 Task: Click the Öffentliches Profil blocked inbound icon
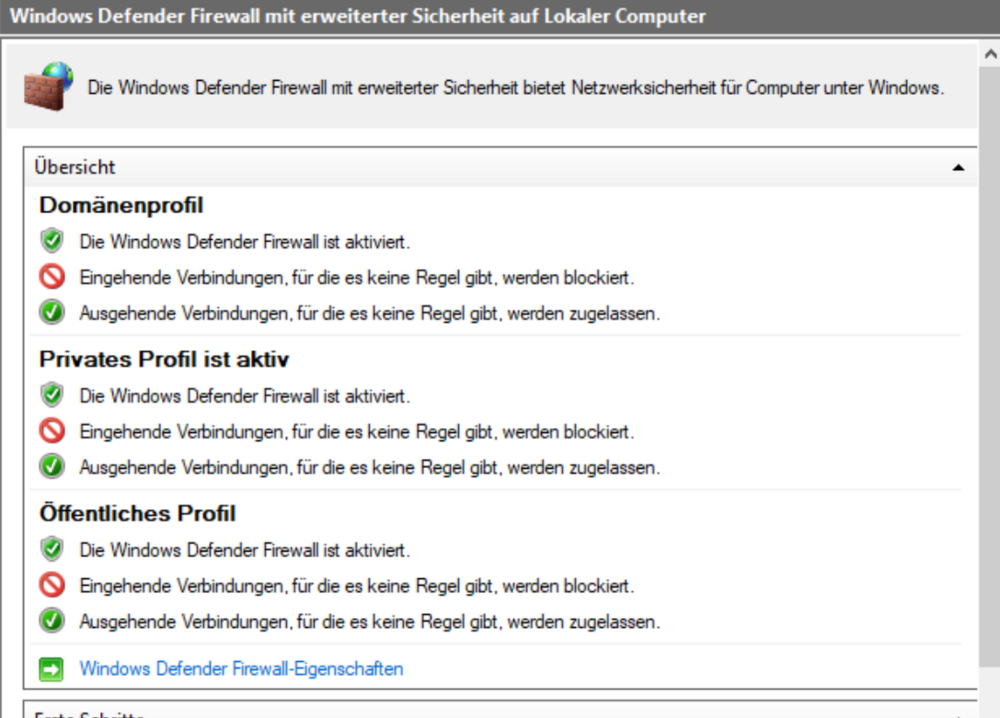pos(52,585)
